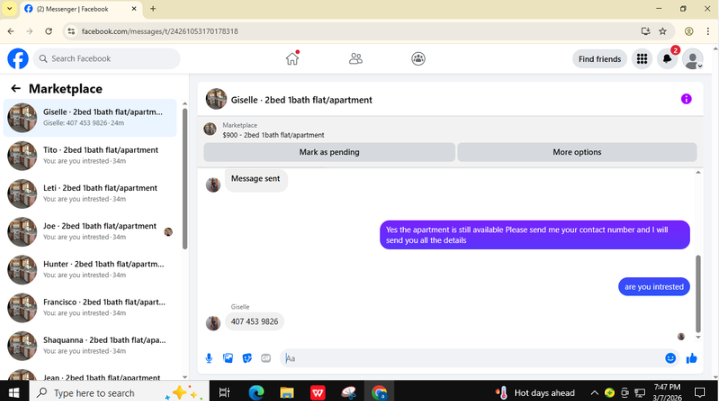Open the Windows notification center
Screen dimensions: 719x401
coord(700,393)
